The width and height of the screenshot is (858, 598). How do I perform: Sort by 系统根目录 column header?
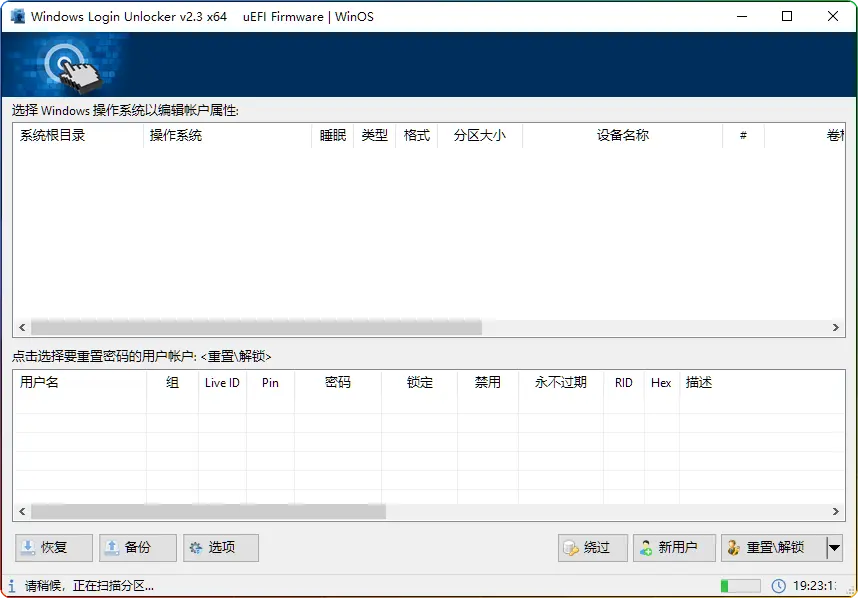78,135
